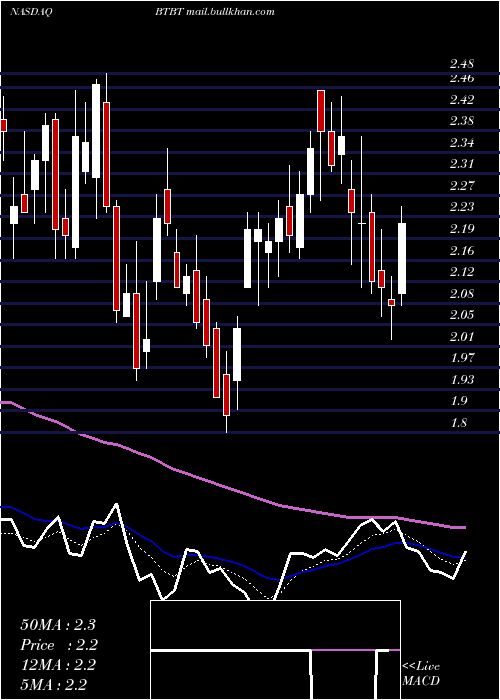
Task: Select the 12MA : 2.2 readout
Action: [x=58, y=665]
